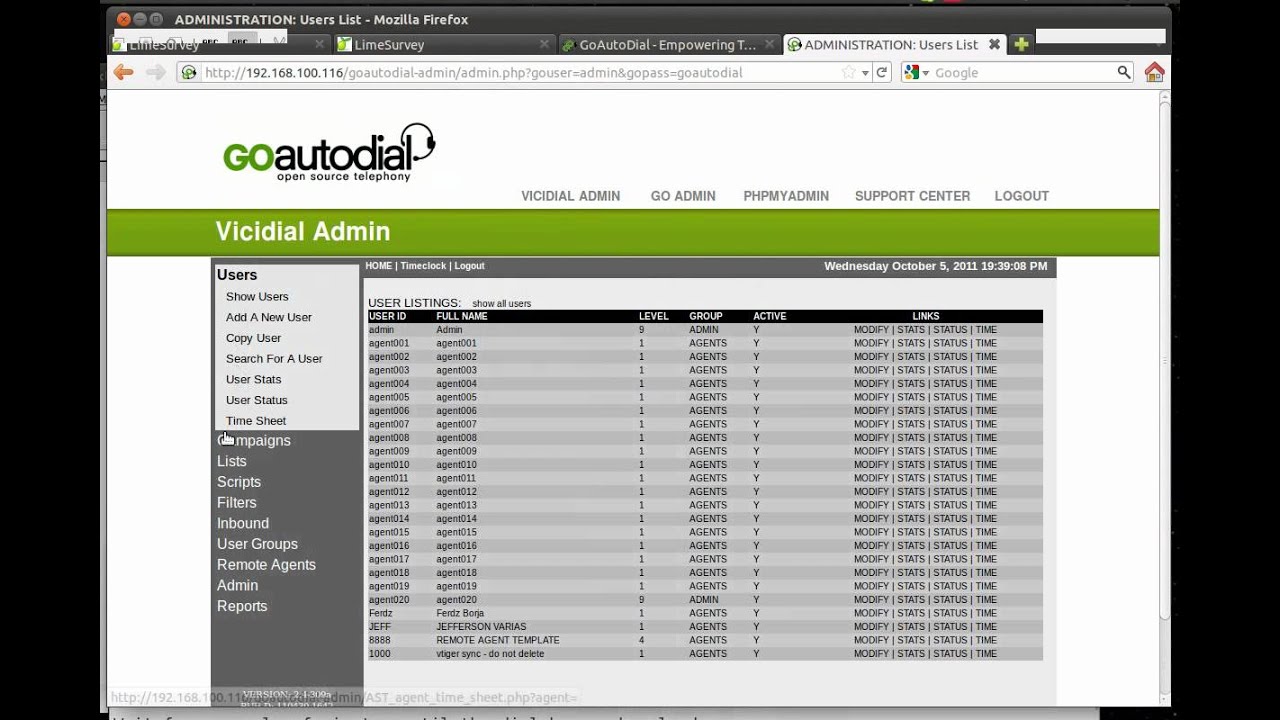Reload the page with the refresh icon
Screen dimensions: 1280x720
(882, 72)
